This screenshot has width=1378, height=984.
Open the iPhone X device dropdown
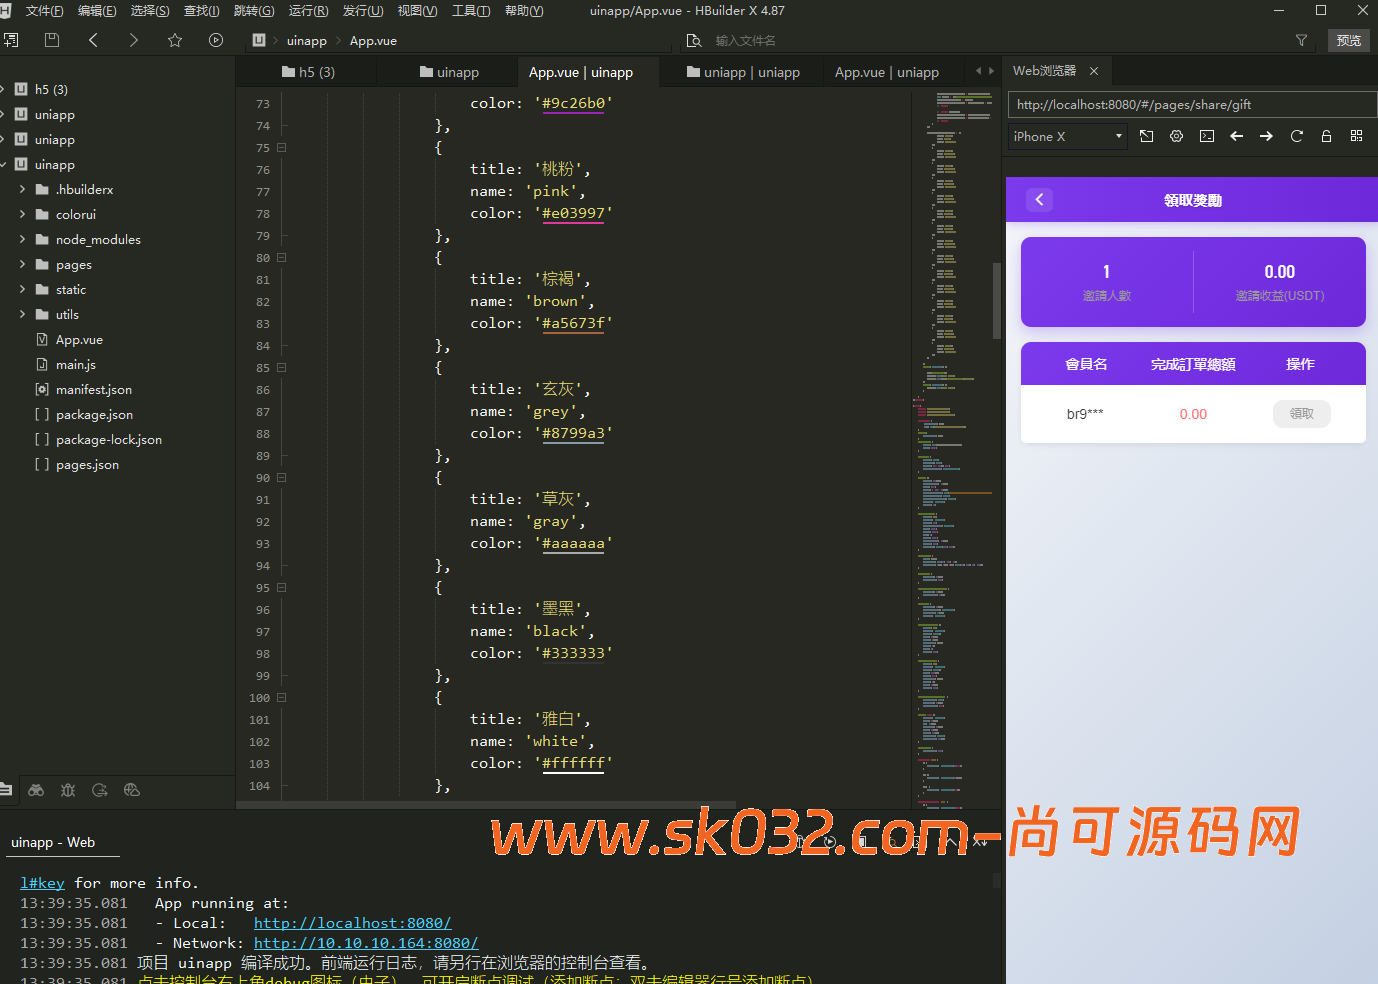1068,136
